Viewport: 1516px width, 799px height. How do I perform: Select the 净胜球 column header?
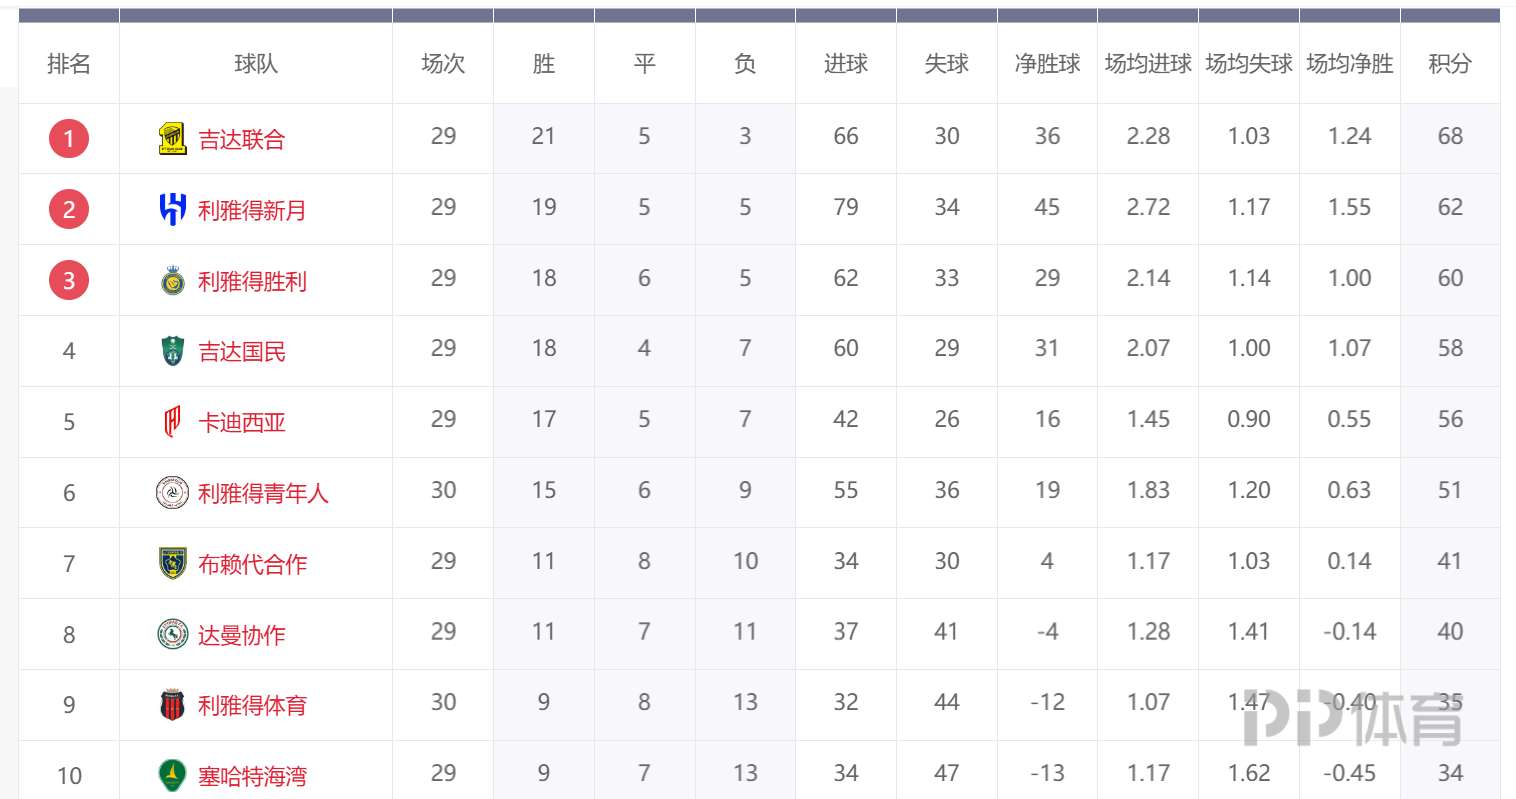click(x=1047, y=64)
